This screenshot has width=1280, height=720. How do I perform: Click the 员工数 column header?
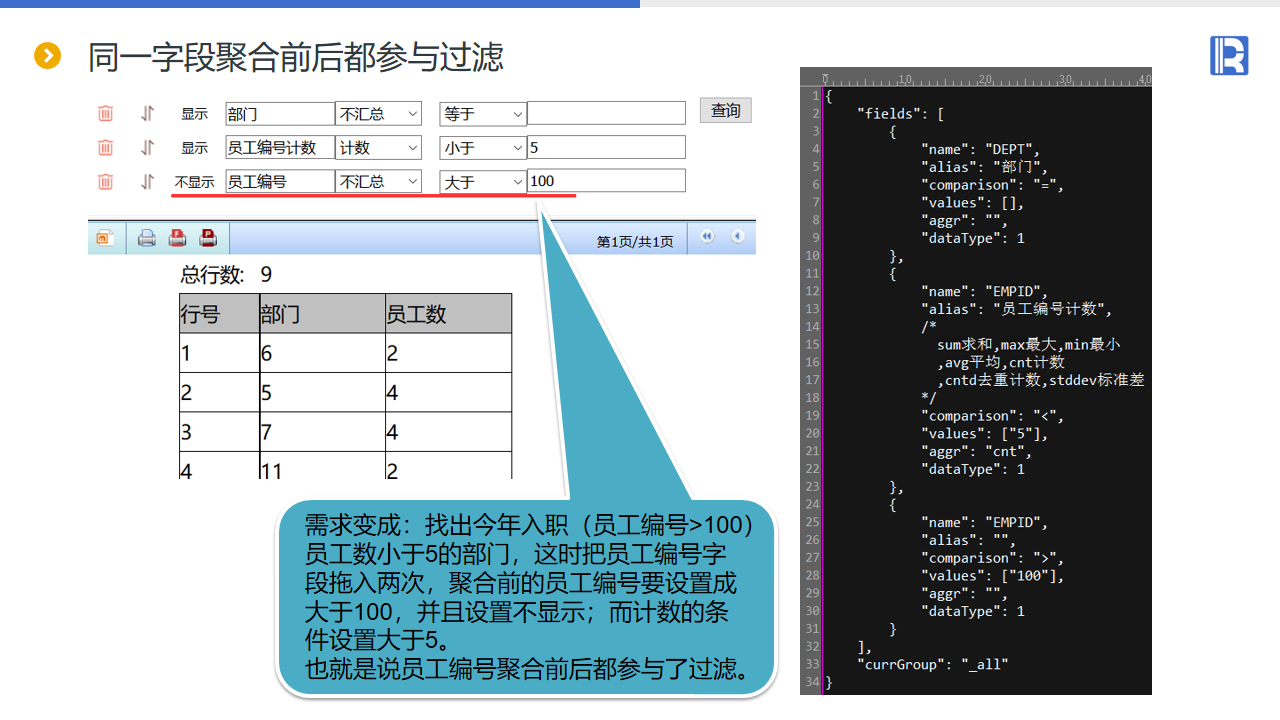tap(448, 314)
